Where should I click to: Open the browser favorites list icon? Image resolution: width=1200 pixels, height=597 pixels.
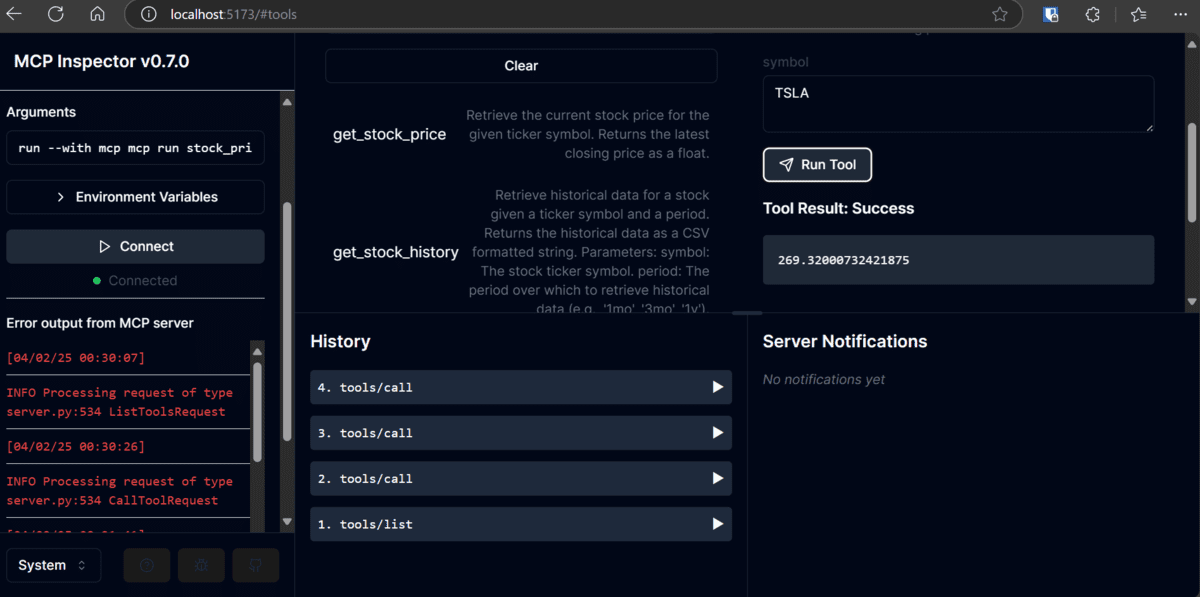1138,15
